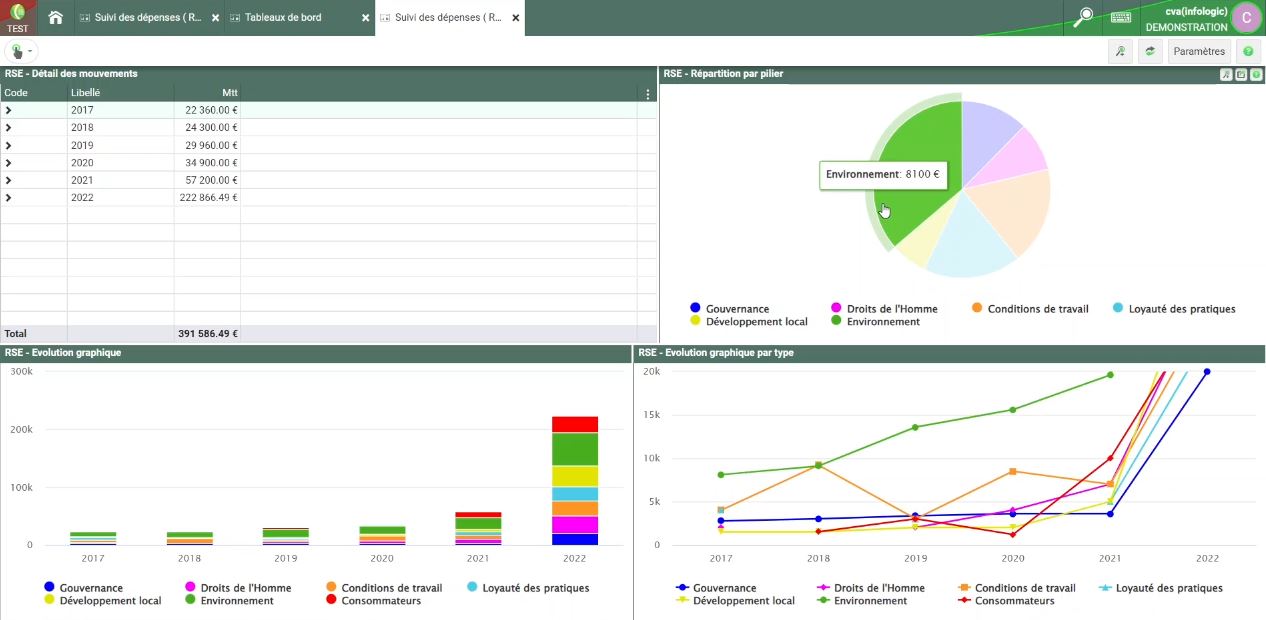Toggle Conditions de travail in bar chart legend

tap(383, 588)
